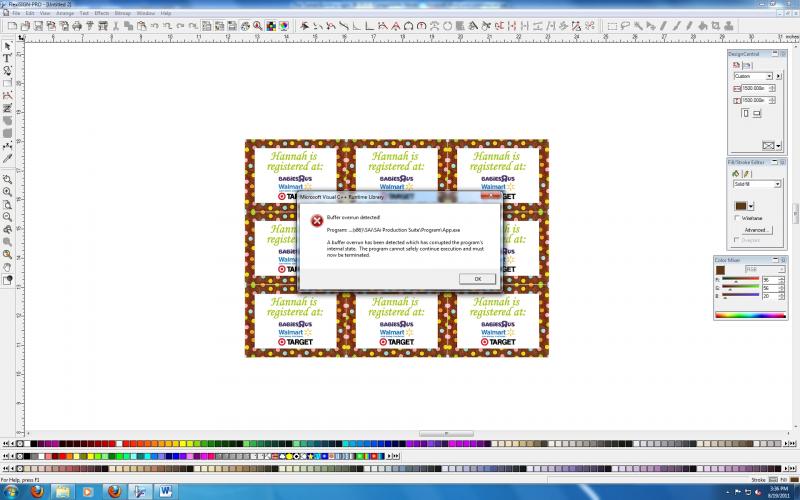Click the Redo toolbar icon
This screenshot has height=500, width=800.
coord(180,26)
